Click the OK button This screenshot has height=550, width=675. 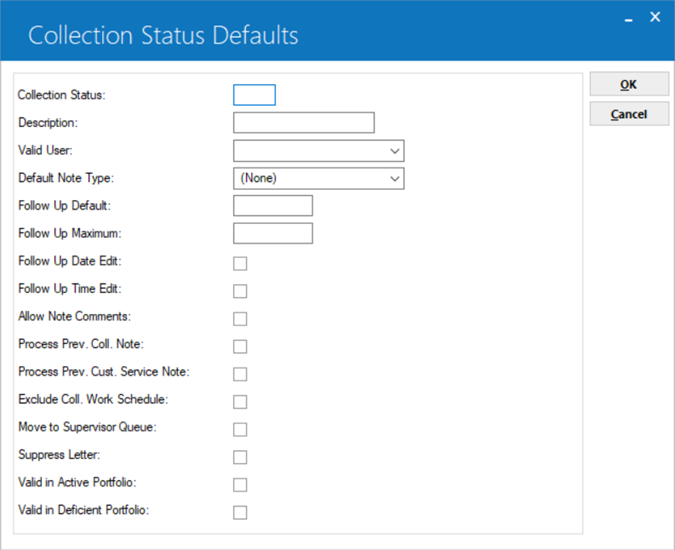[x=629, y=84]
